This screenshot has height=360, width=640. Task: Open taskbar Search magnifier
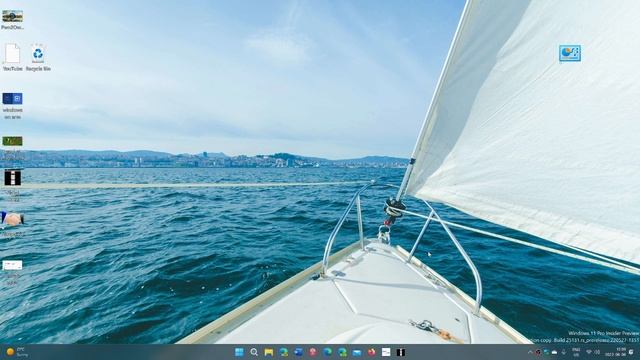pos(254,352)
